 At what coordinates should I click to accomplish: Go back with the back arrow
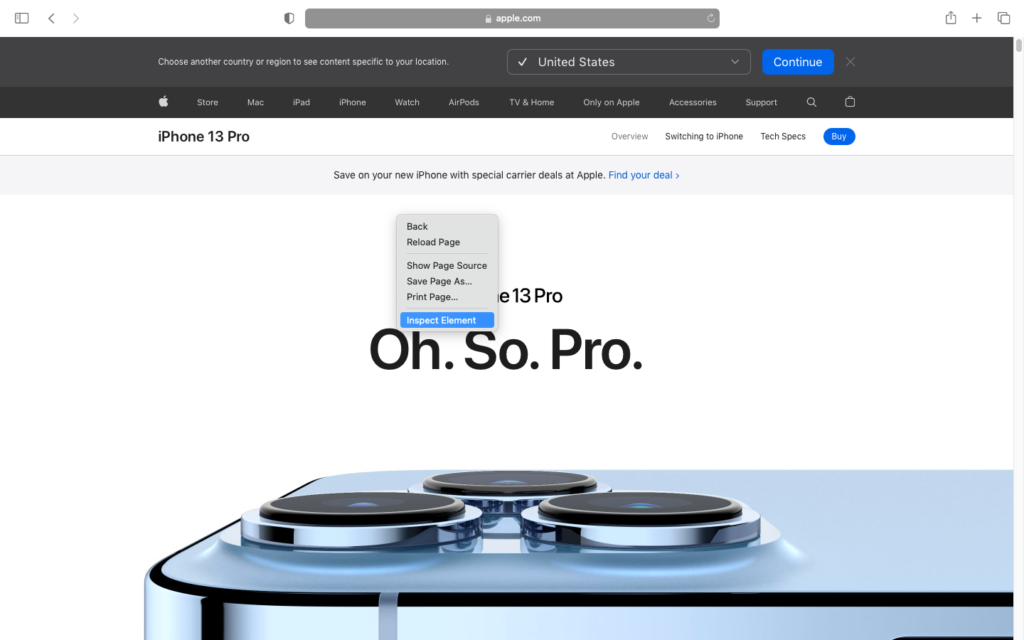(51, 18)
